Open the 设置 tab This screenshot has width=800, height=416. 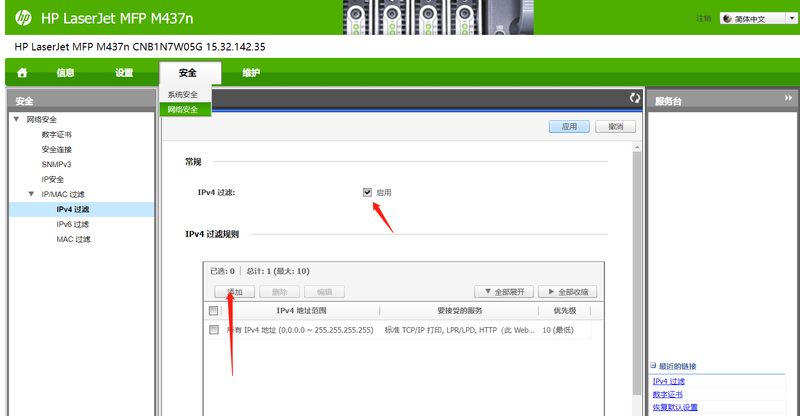coord(124,73)
